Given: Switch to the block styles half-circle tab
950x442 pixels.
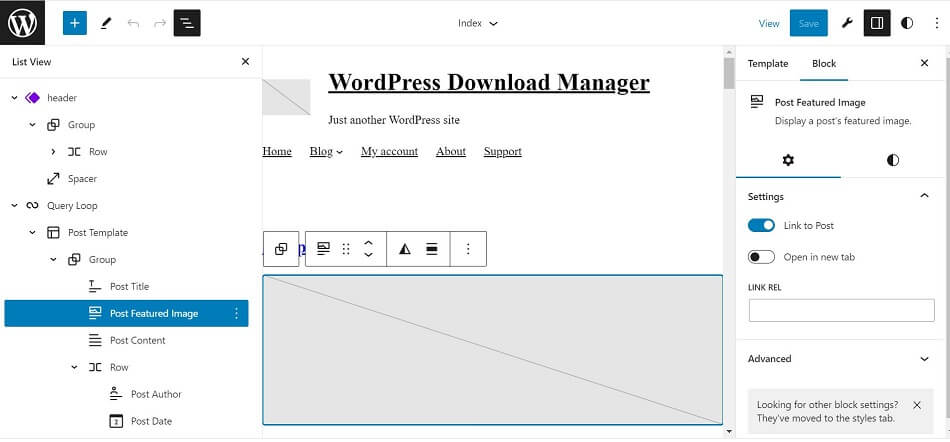Looking at the screenshot, I should click(892, 160).
